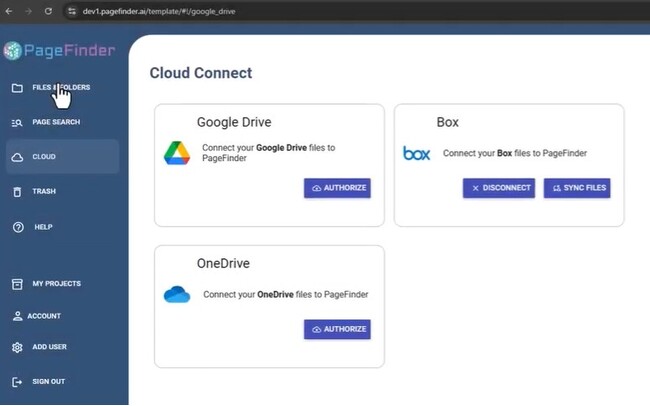650x406 pixels.
Task: Open Files & Folders menu item
Action: 62,88
